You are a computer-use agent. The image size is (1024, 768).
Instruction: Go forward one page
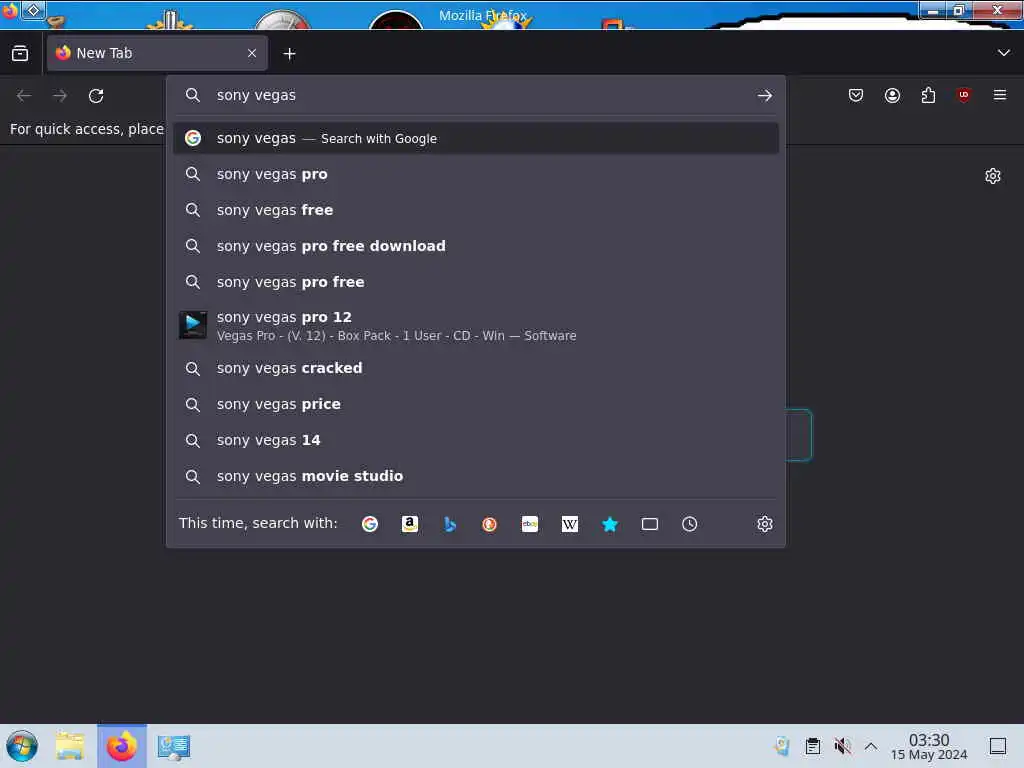pyautogui.click(x=60, y=96)
